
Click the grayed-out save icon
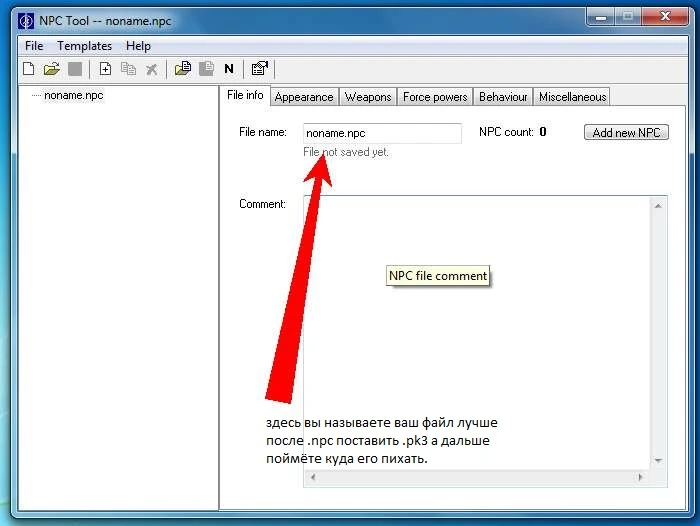(75, 69)
